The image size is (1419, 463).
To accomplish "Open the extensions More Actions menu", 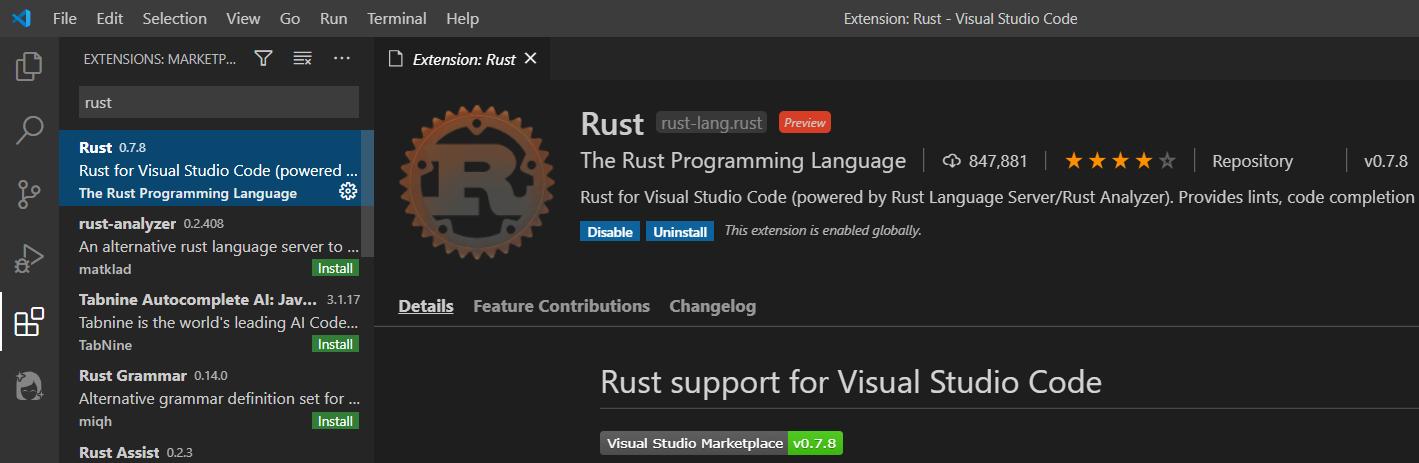I will pos(342,58).
